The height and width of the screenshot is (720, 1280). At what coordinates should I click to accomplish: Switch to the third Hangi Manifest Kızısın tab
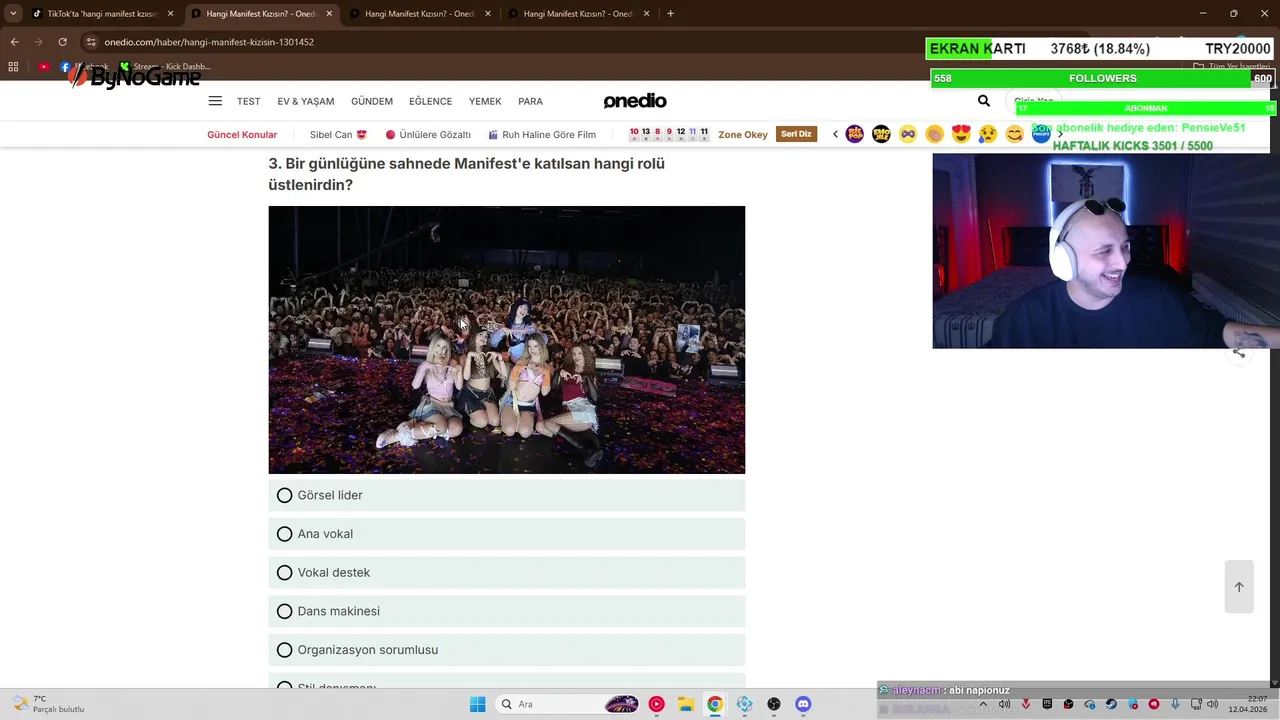[419, 14]
